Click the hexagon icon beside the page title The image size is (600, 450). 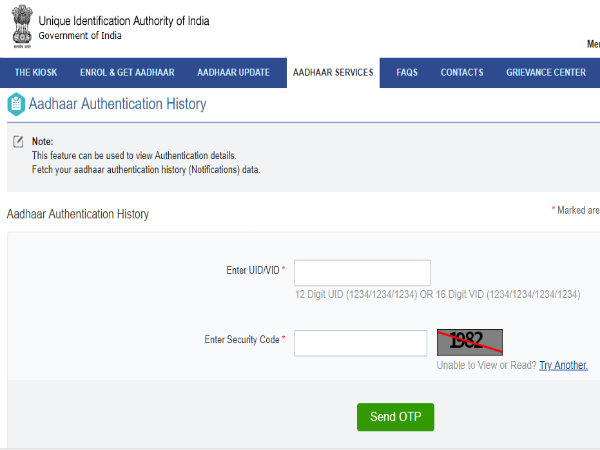(x=16, y=104)
